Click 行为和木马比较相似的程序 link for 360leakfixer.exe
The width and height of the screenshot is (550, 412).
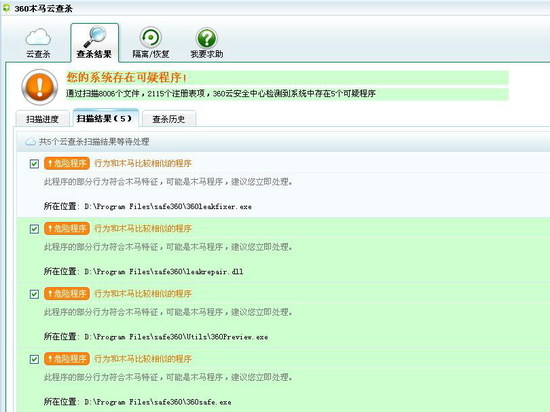click(143, 163)
